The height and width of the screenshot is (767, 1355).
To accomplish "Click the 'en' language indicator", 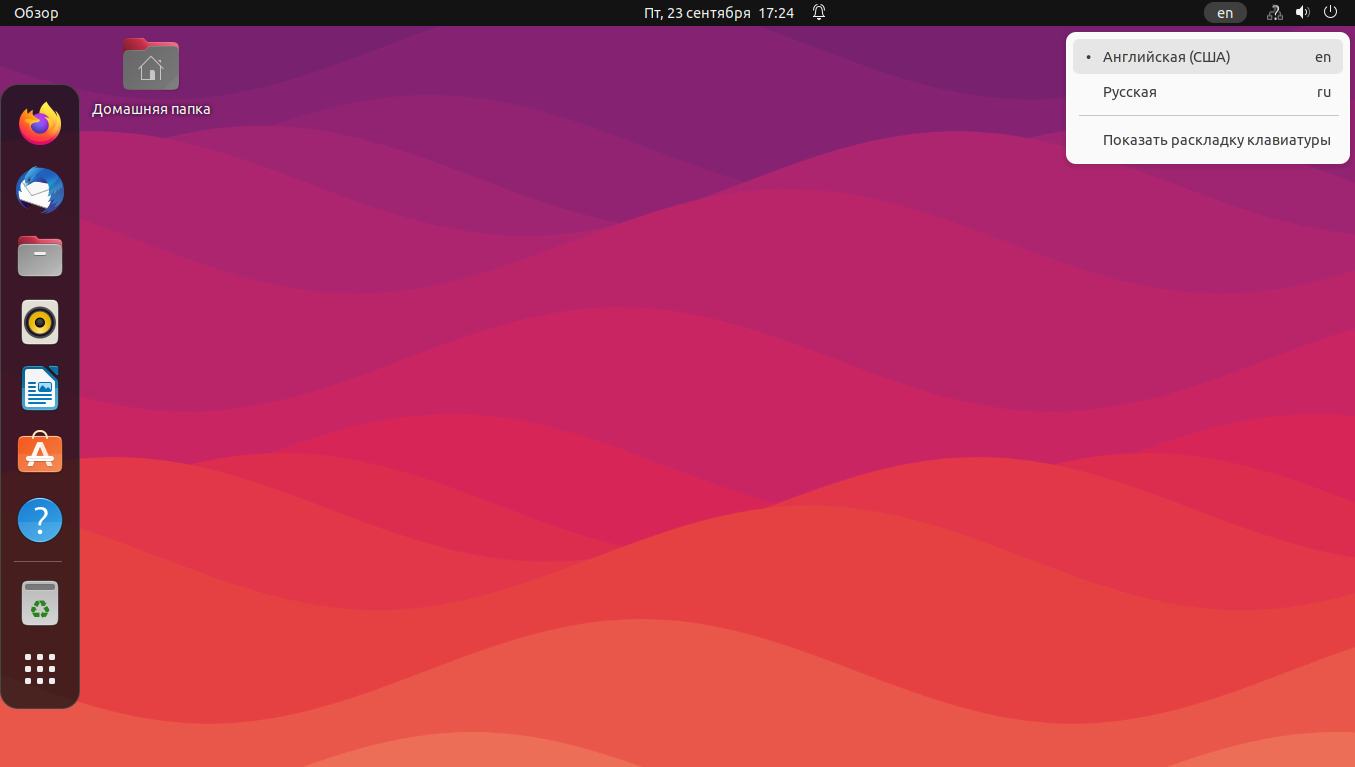I will click(1224, 13).
